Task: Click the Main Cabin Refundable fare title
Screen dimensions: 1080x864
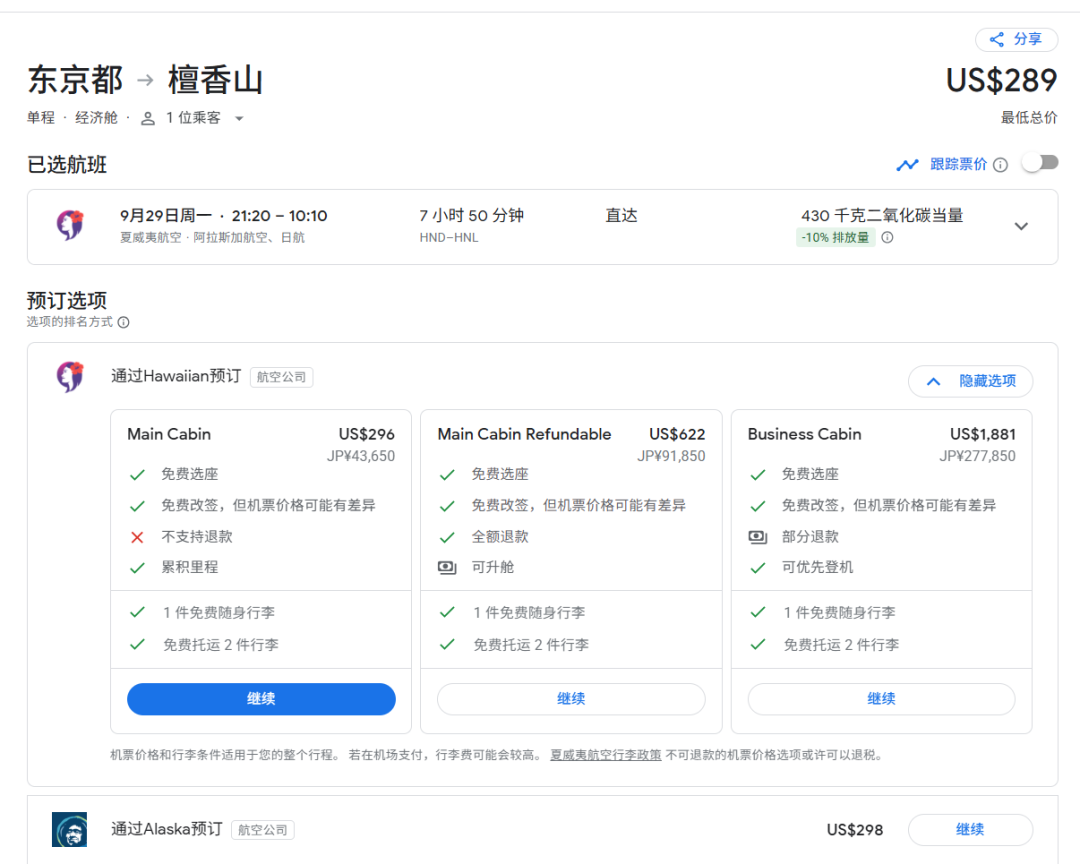Action: (x=524, y=434)
